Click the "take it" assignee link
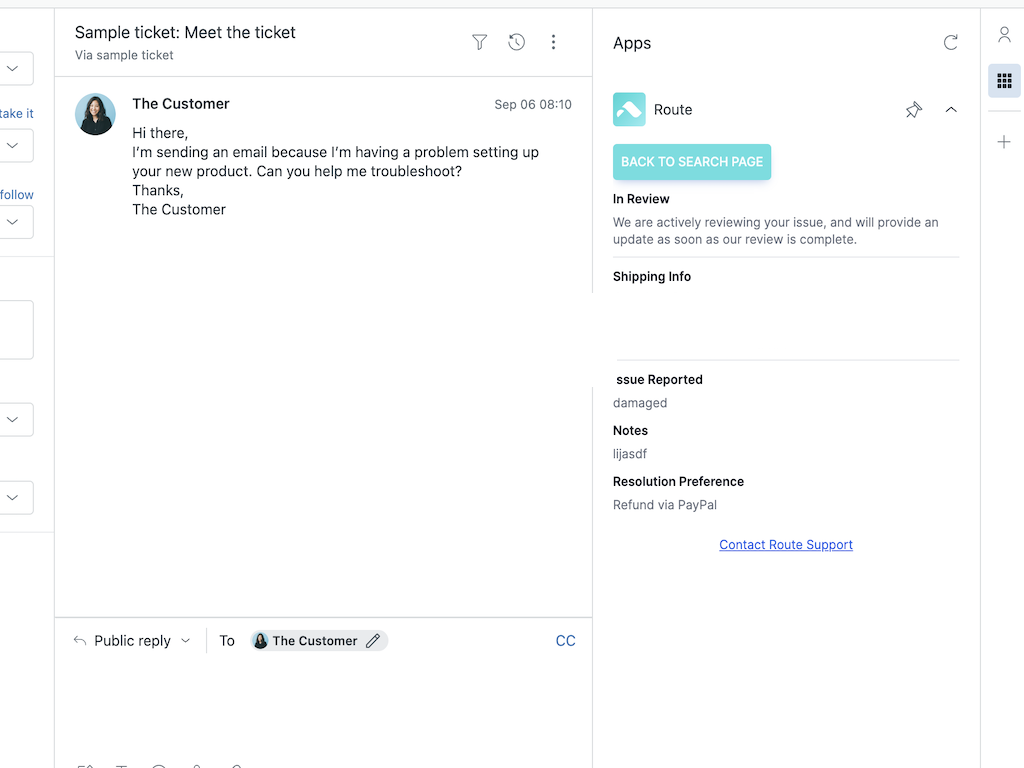This screenshot has height=768, width=1024. (x=17, y=114)
